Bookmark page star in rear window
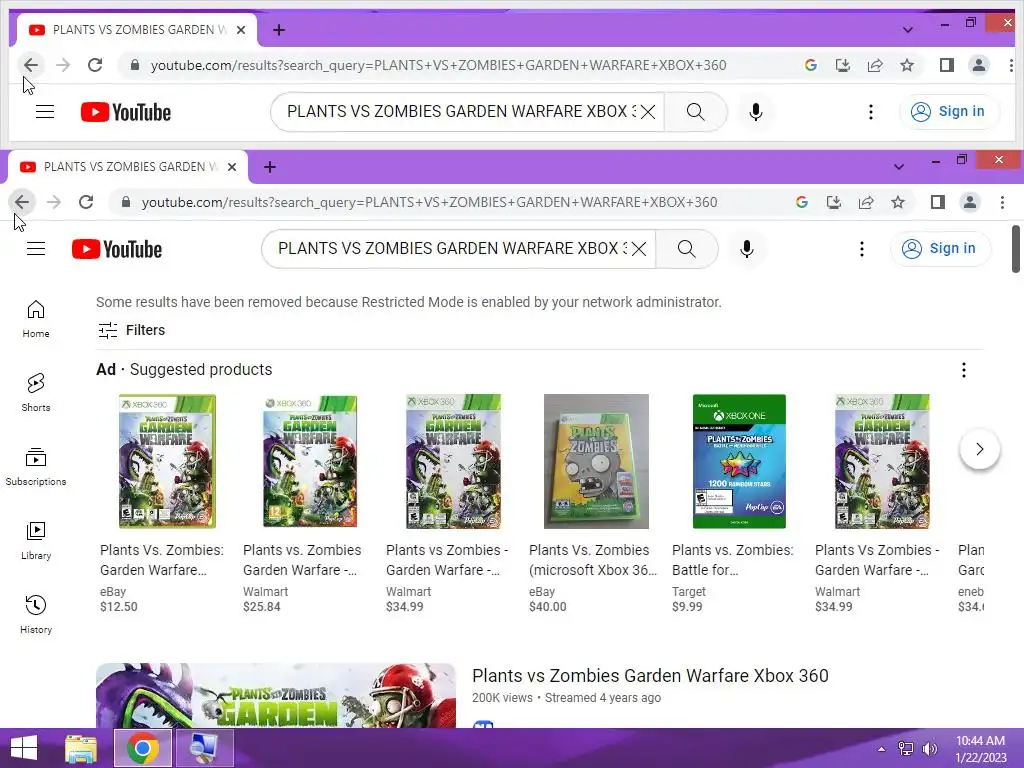The width and height of the screenshot is (1024, 768). coord(907,65)
